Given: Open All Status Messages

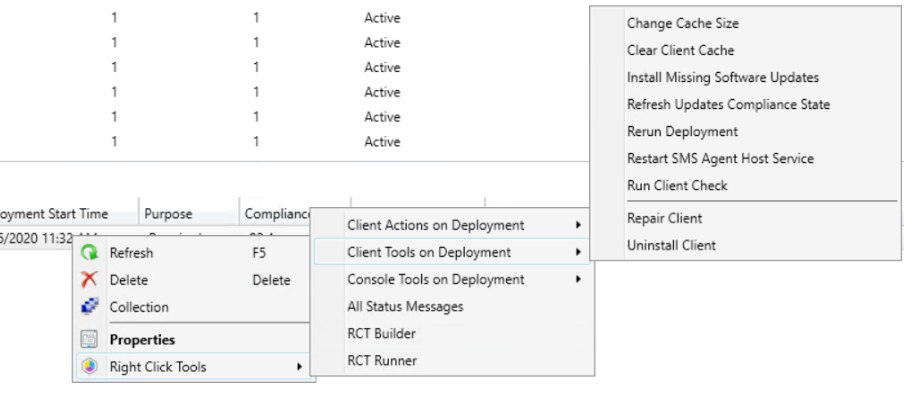Looking at the screenshot, I should tap(452, 307).
